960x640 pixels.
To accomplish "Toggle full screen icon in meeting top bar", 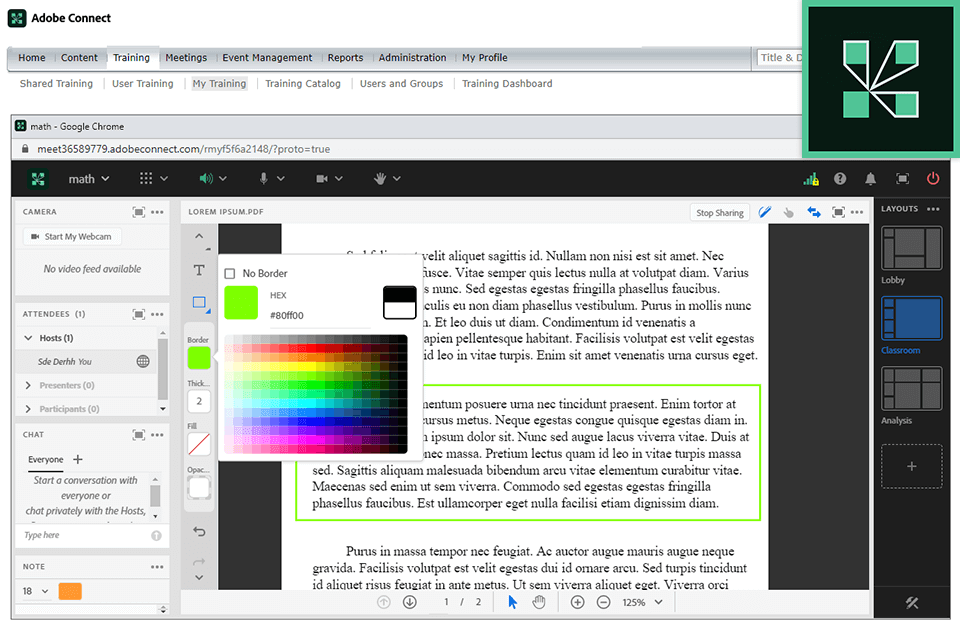I will point(902,179).
